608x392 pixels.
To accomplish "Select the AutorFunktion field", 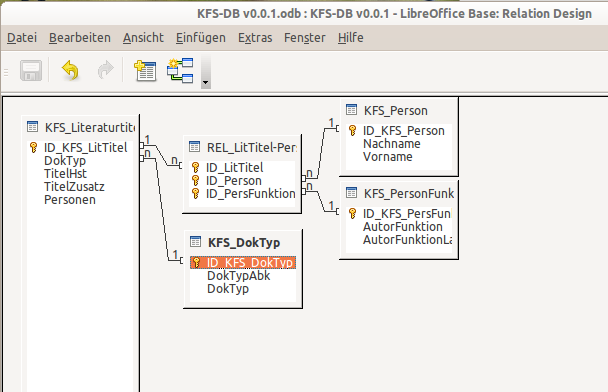I will coord(402,226).
